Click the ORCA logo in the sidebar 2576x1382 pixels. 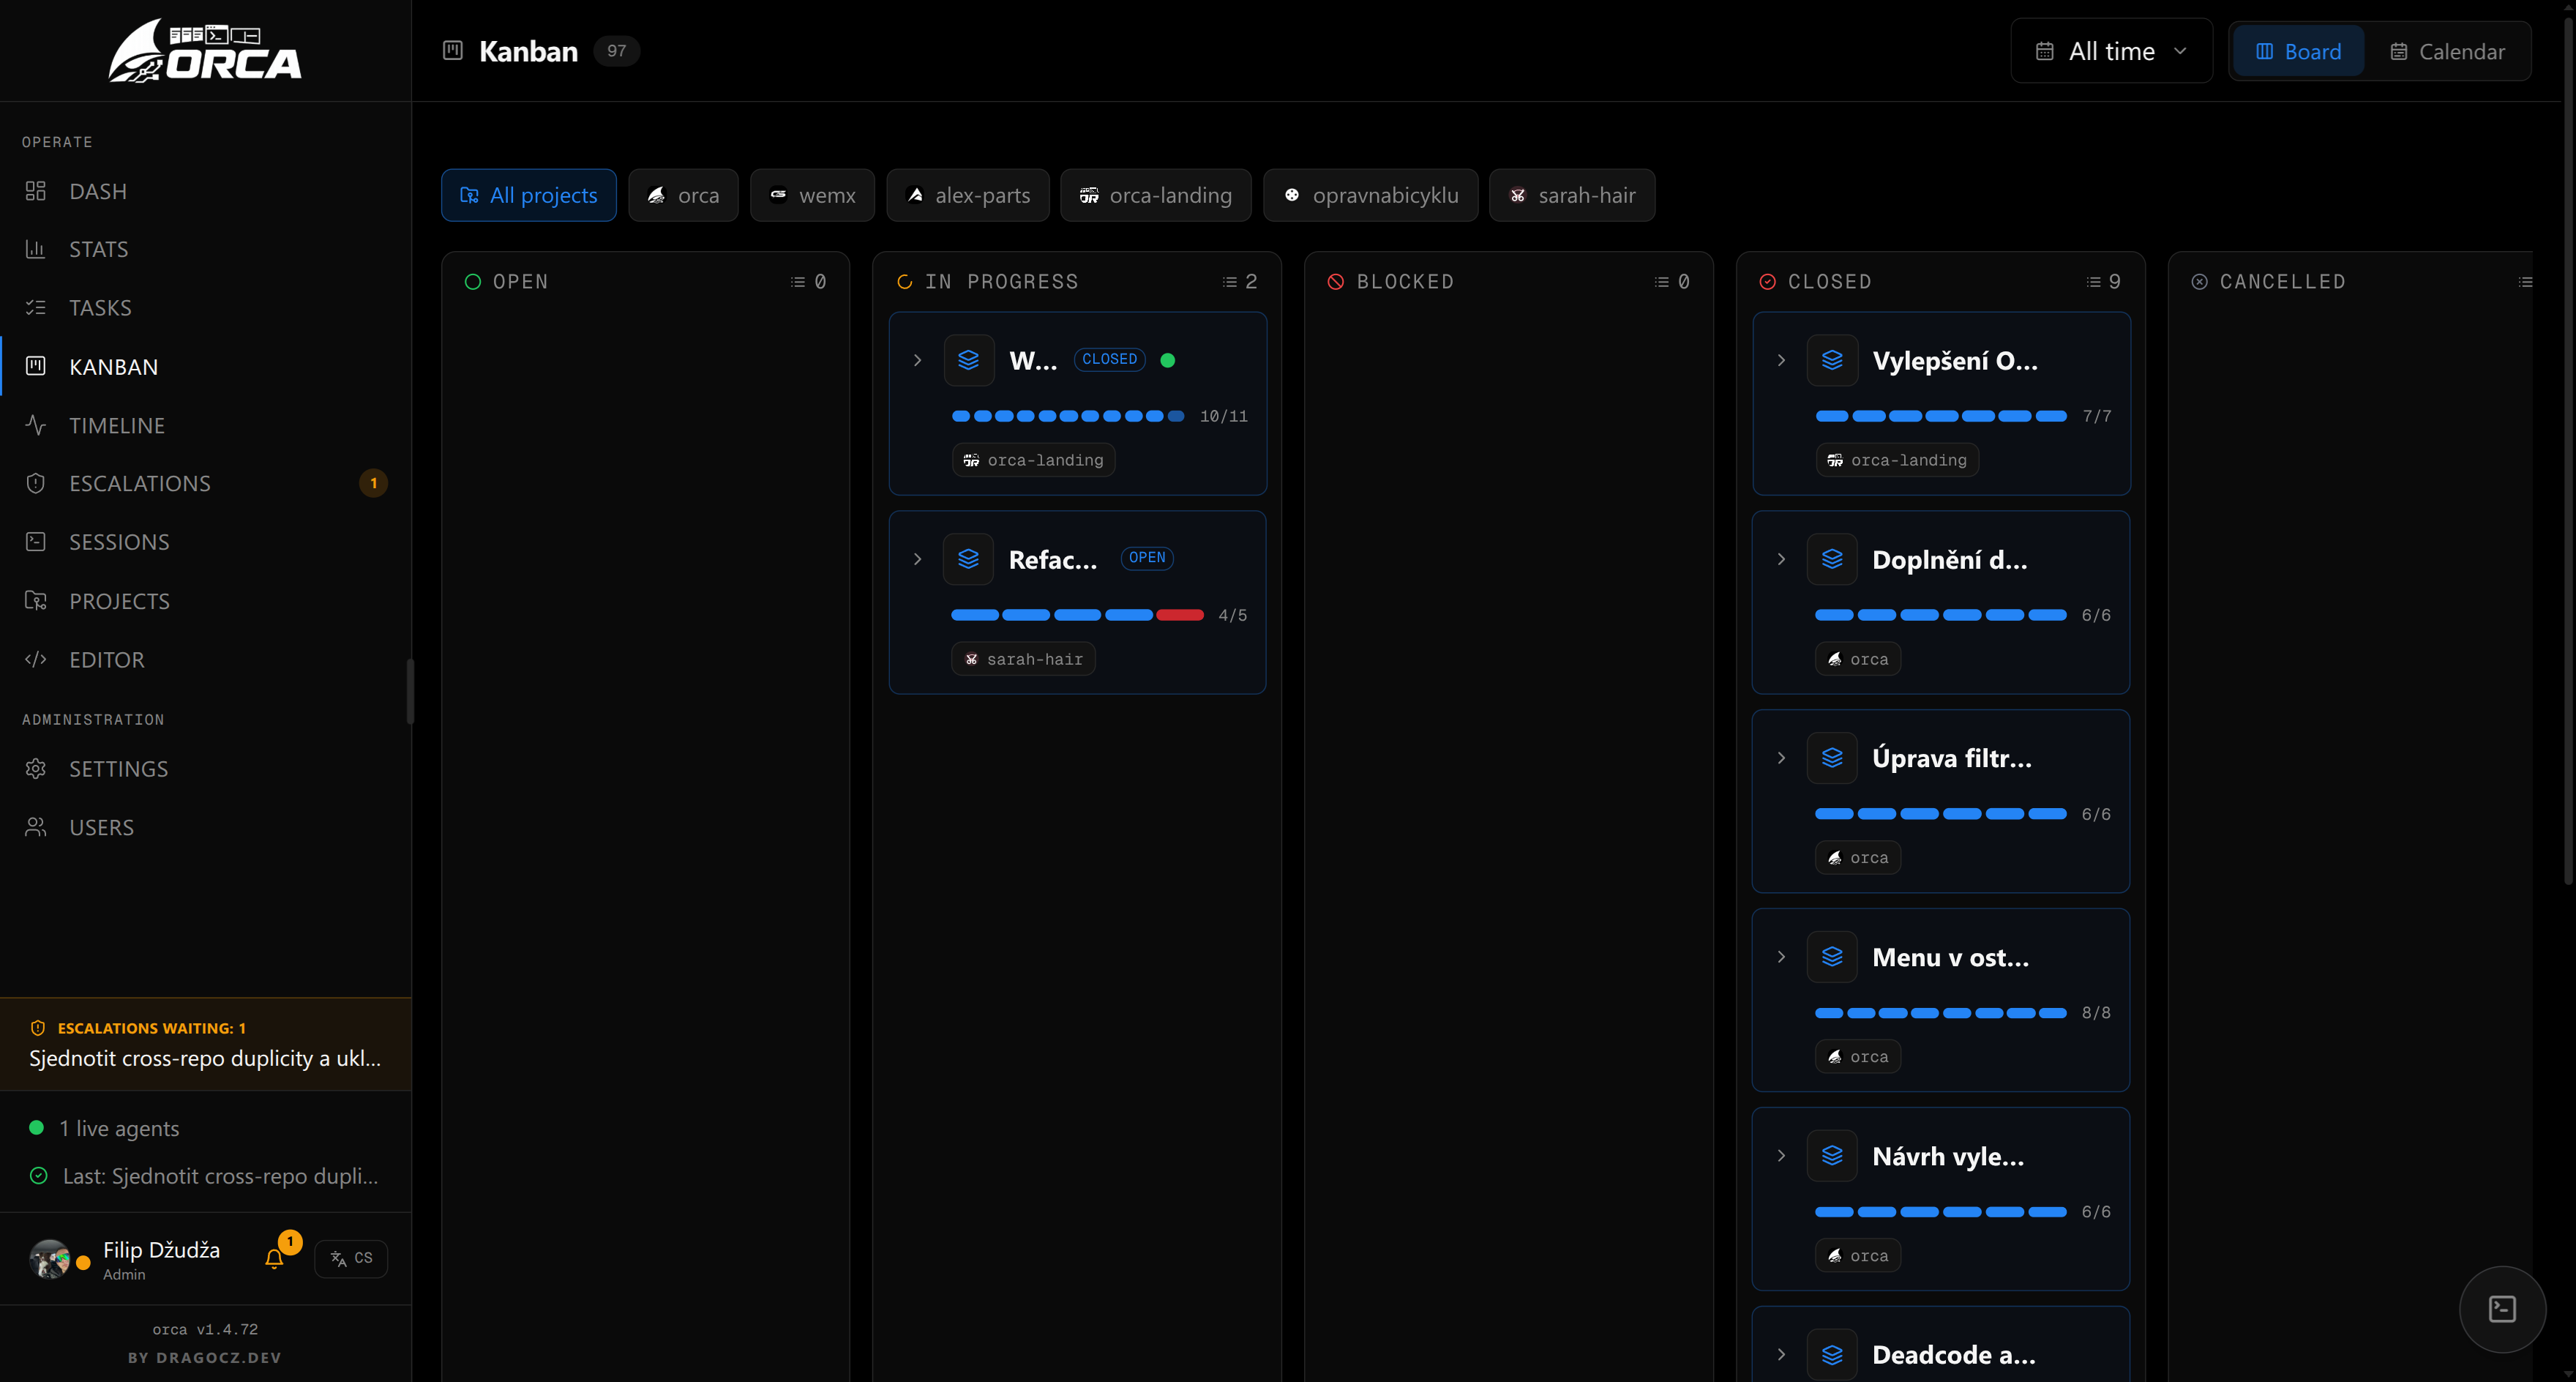tap(205, 50)
